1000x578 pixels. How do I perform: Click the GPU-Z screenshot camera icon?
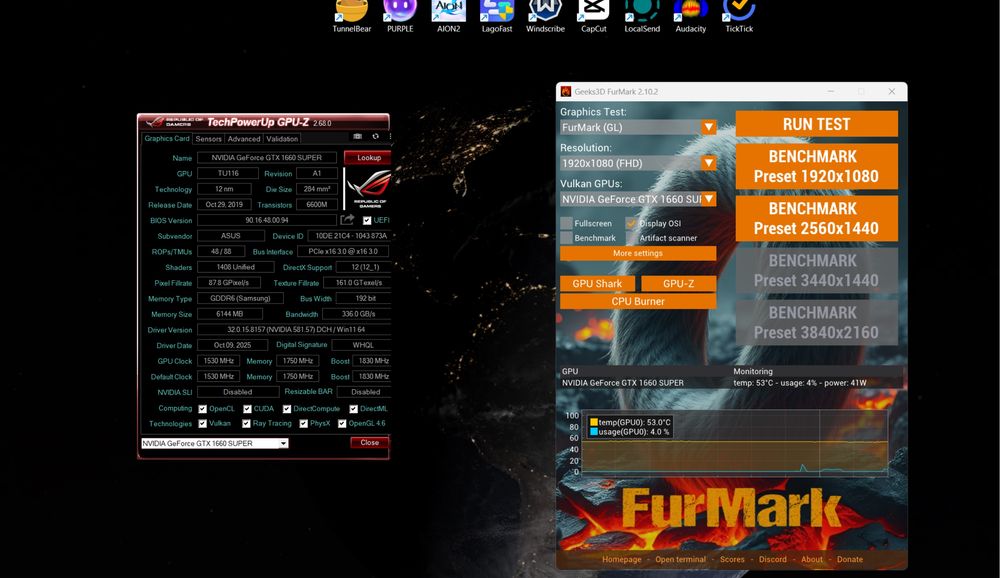(358, 137)
